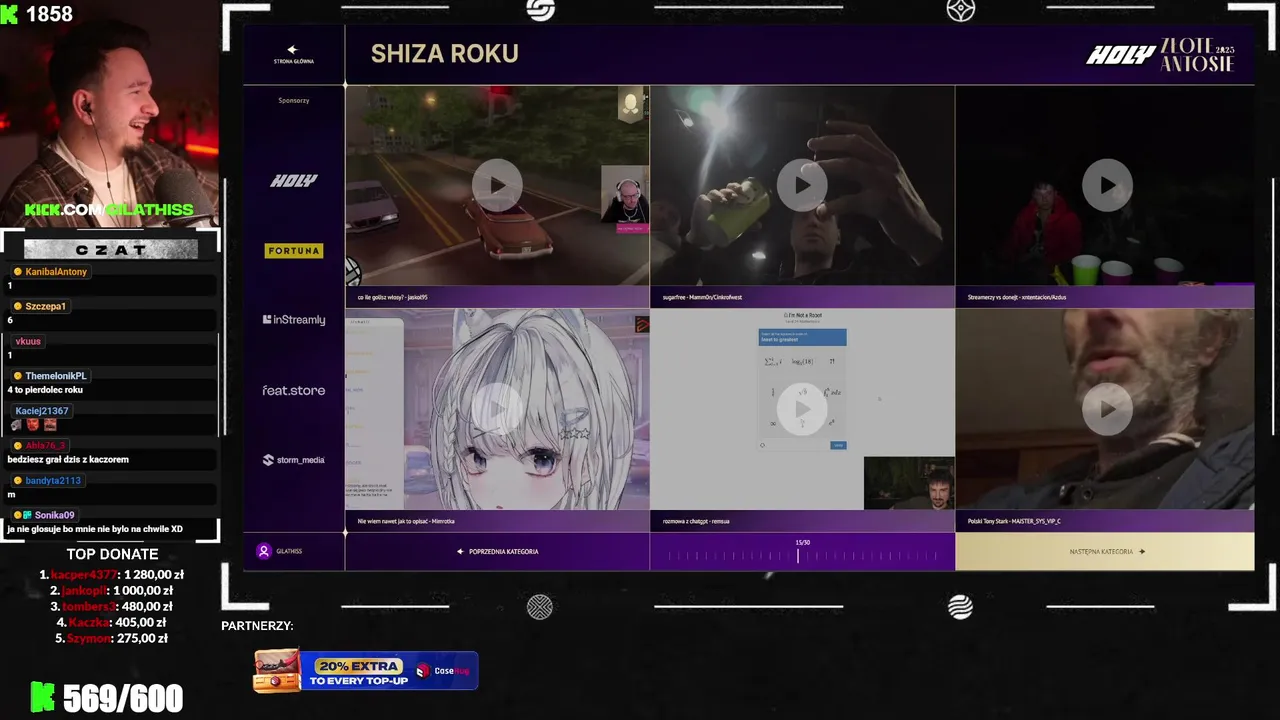Open the GLATHISS user profile icon
Screen dimensions: 1280x720
point(264,551)
